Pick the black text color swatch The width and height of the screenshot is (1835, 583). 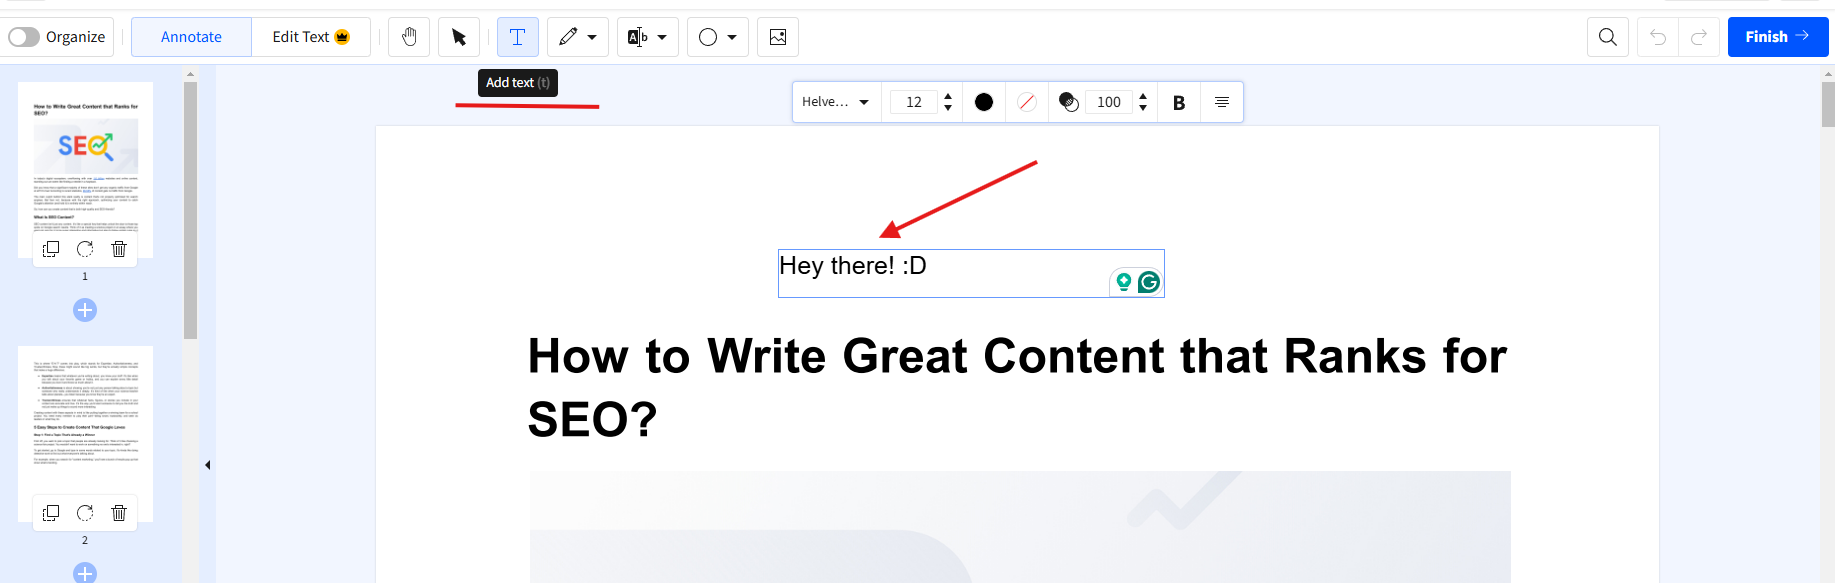tap(984, 102)
